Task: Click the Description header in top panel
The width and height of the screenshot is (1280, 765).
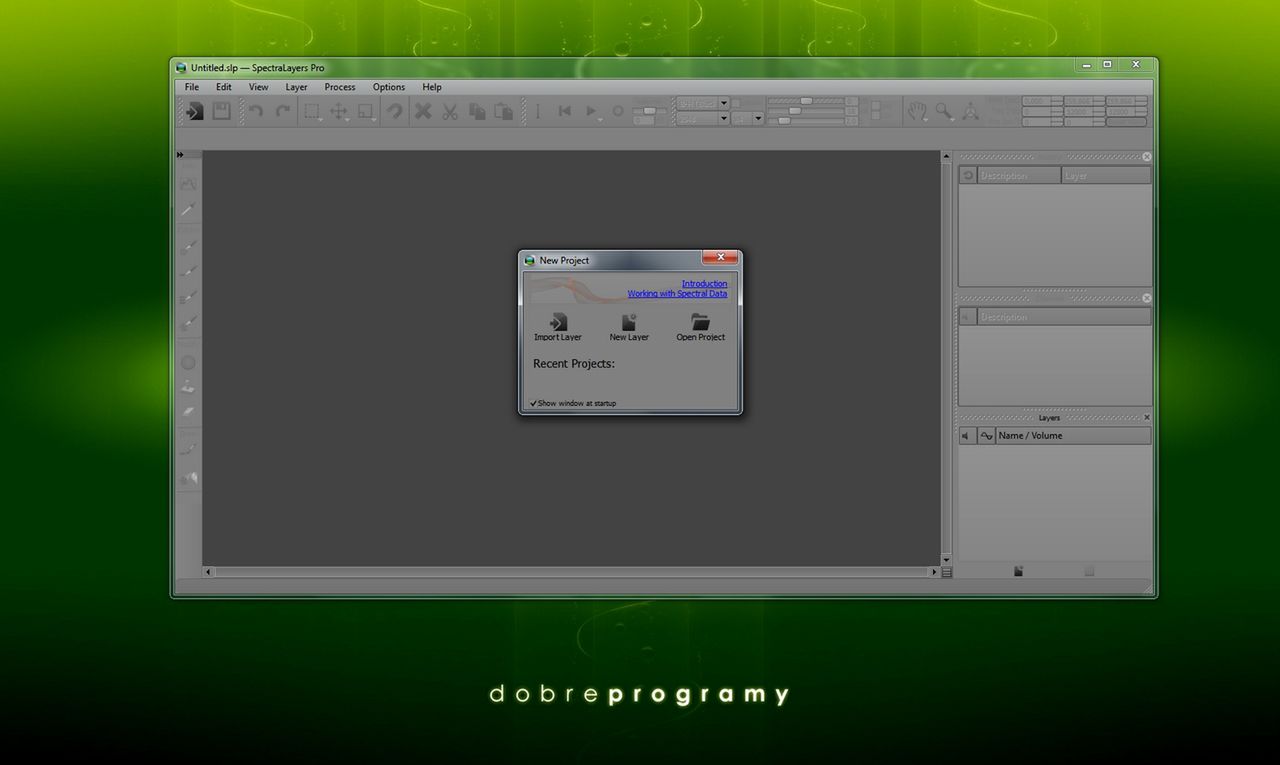Action: (x=1018, y=176)
